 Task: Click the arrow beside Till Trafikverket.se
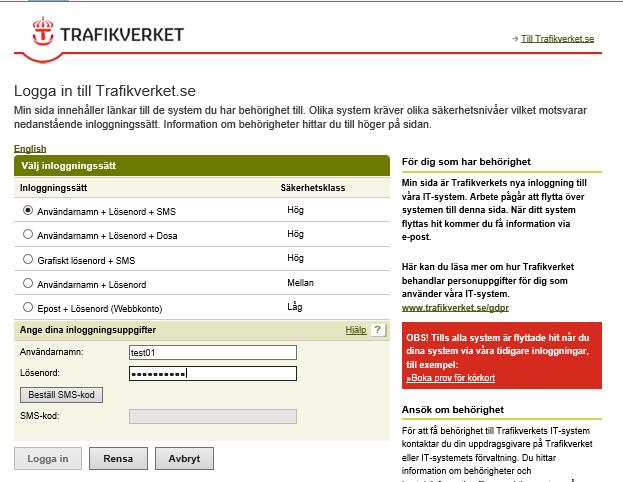coord(515,39)
